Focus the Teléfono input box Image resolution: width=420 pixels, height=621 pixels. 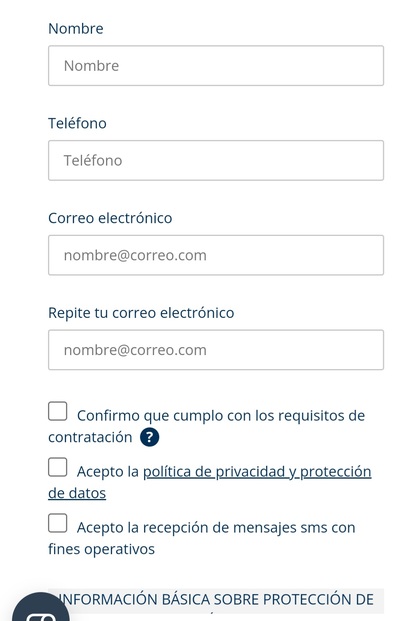[x=216, y=160]
